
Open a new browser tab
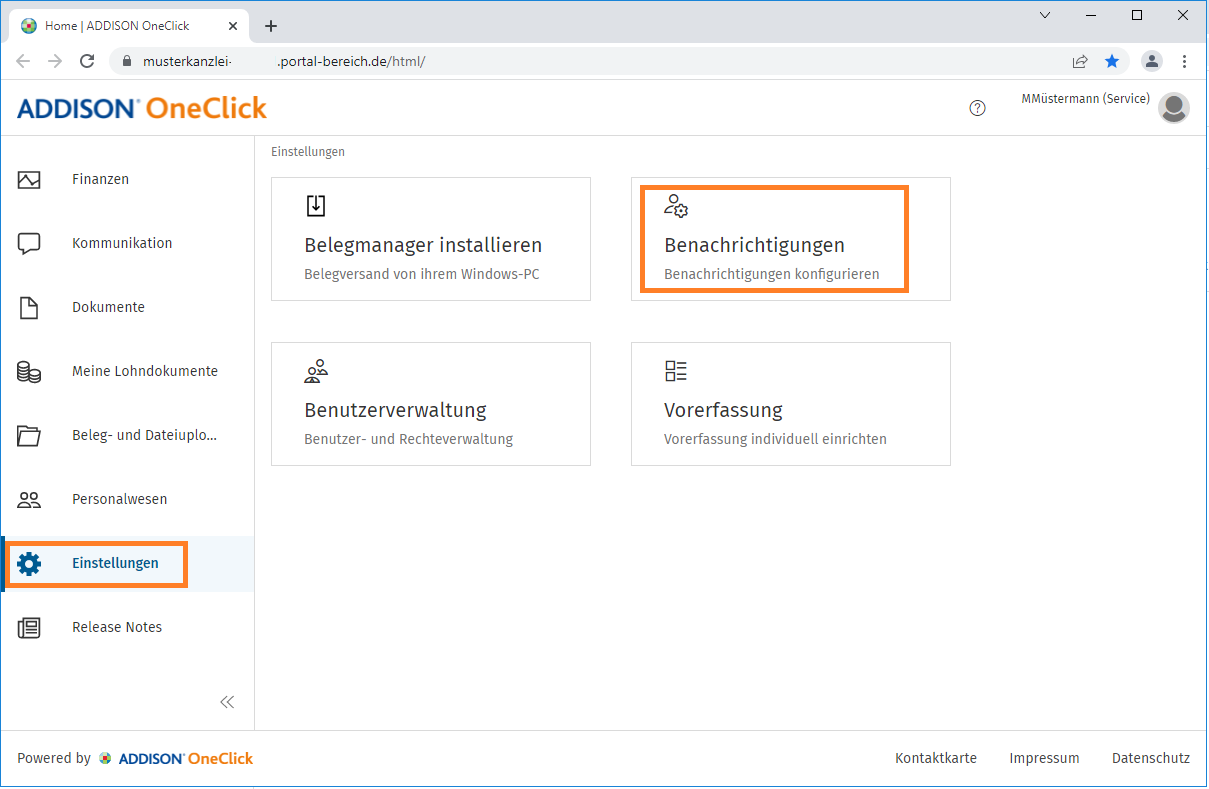coord(271,26)
